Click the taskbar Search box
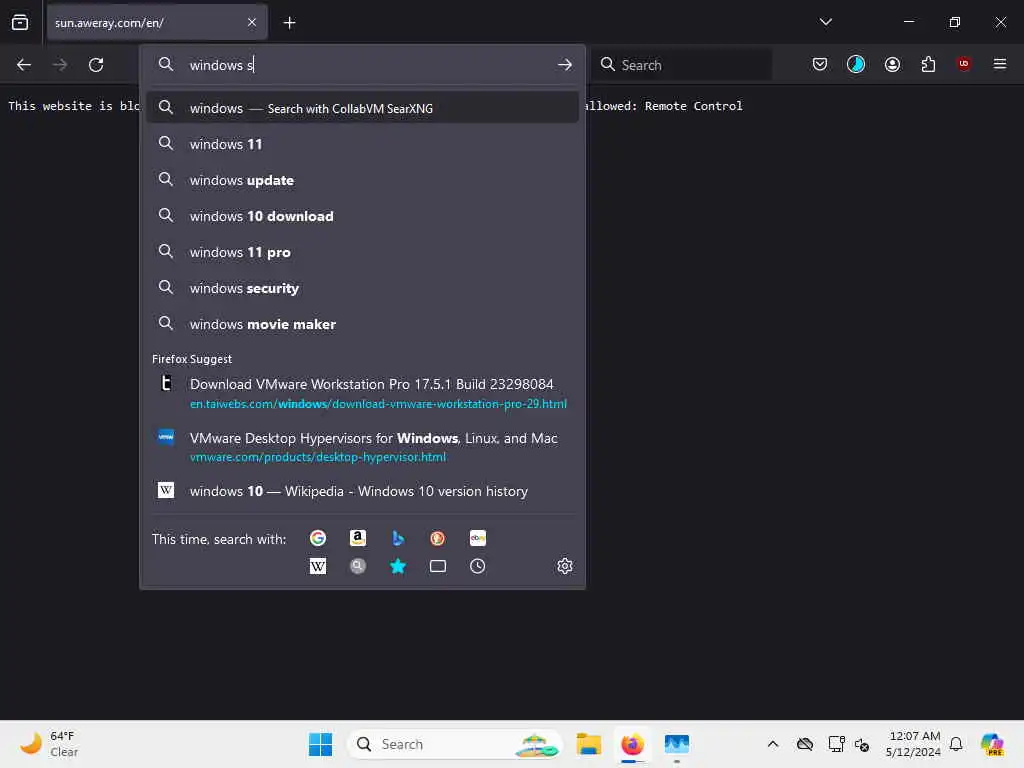 pyautogui.click(x=456, y=744)
